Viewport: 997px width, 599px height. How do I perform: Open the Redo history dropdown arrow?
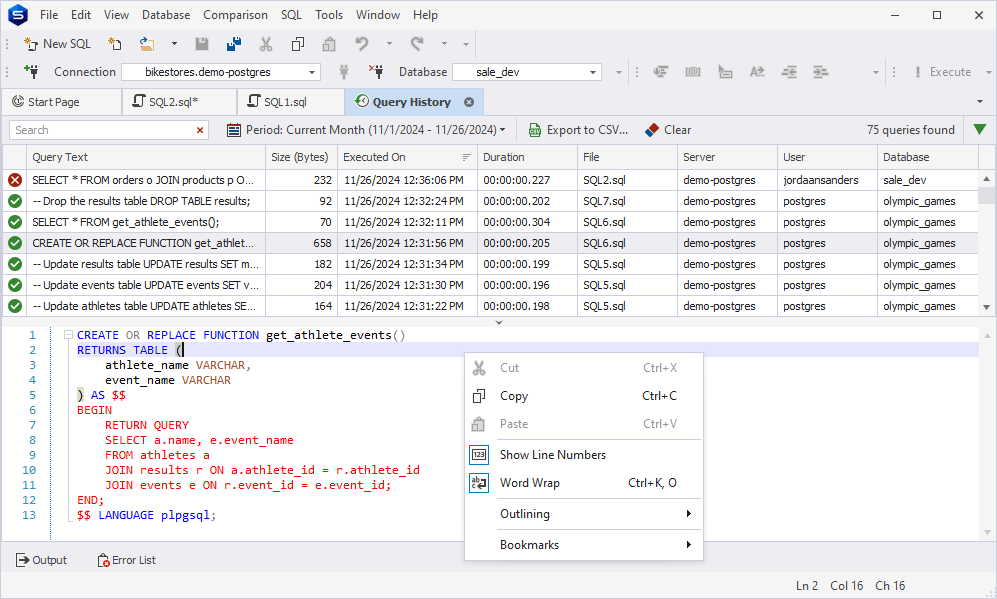point(444,44)
